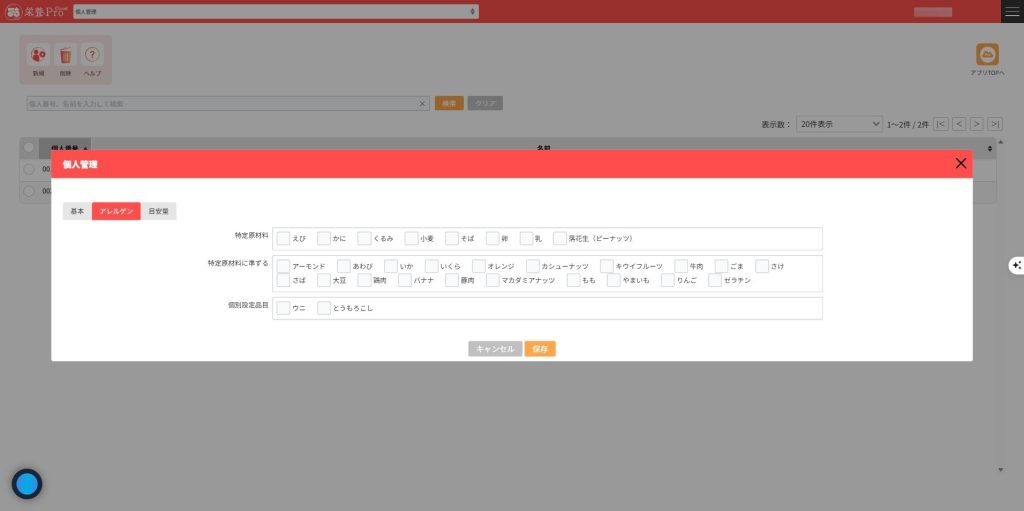This screenshot has height=511, width=1024.
Task: Click the 削除 trash can icon
Action: click(65, 56)
